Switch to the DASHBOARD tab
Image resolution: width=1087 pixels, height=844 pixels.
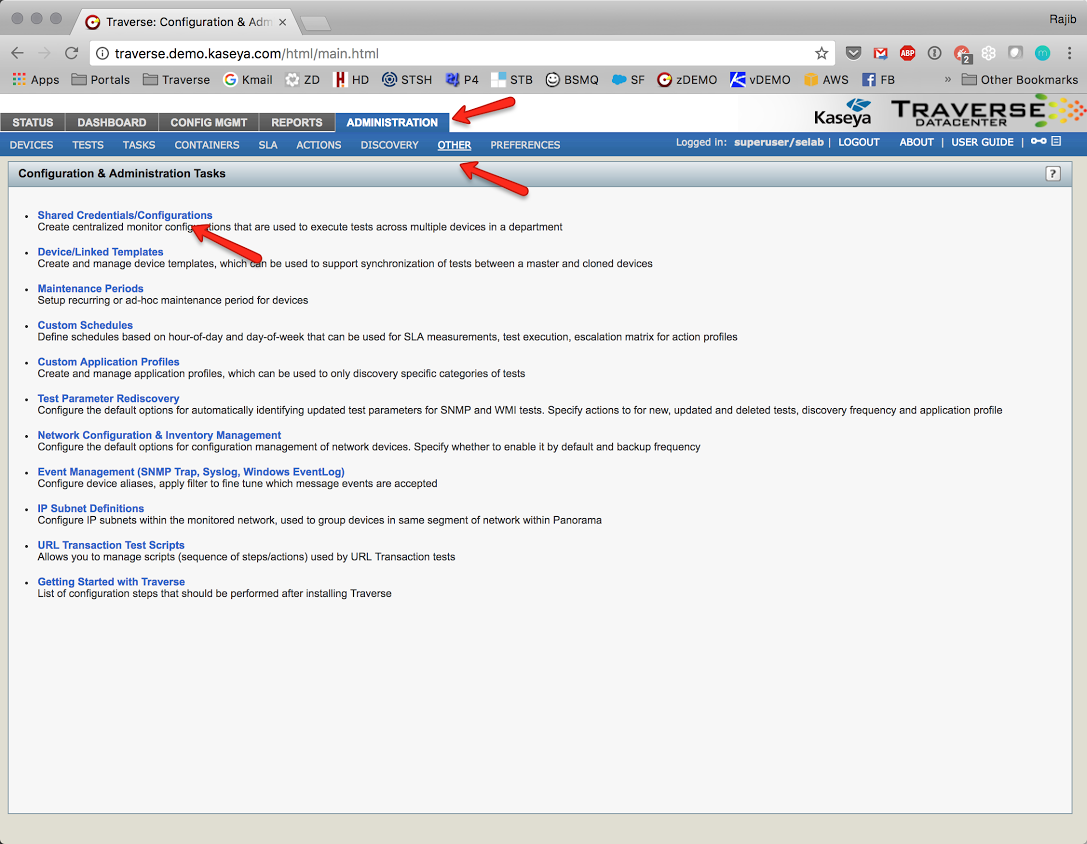click(x=112, y=122)
